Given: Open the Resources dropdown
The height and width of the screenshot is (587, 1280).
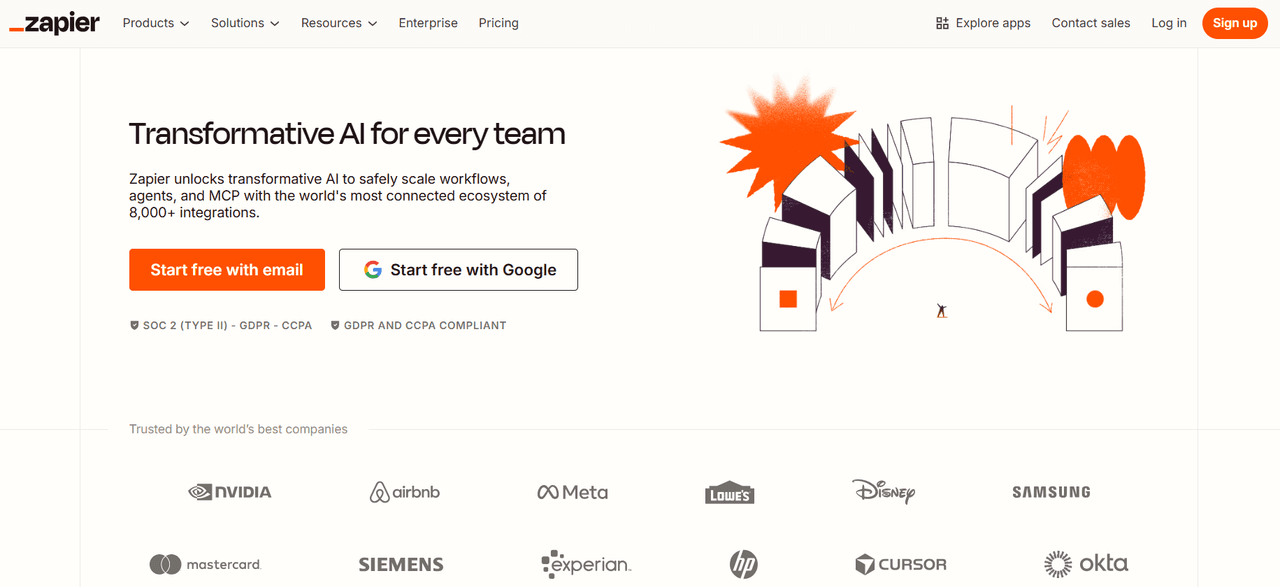Looking at the screenshot, I should [x=338, y=23].
